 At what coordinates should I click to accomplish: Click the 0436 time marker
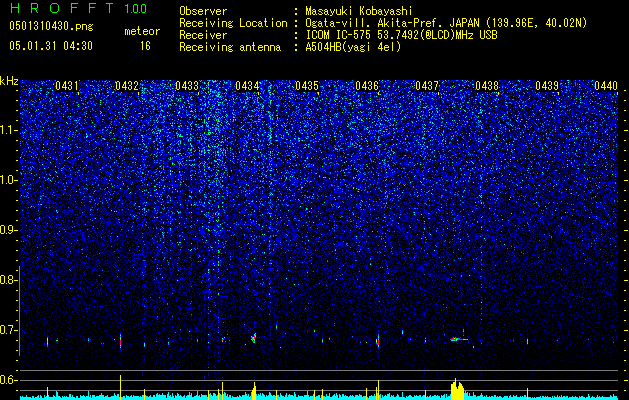(x=367, y=86)
